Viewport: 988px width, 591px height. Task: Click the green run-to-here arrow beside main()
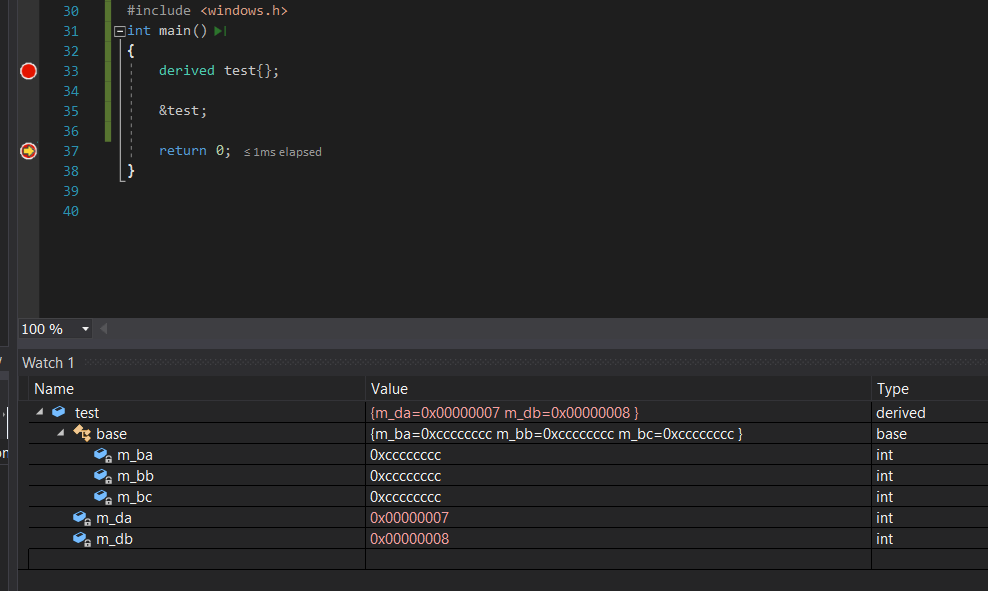pyautogui.click(x=220, y=31)
